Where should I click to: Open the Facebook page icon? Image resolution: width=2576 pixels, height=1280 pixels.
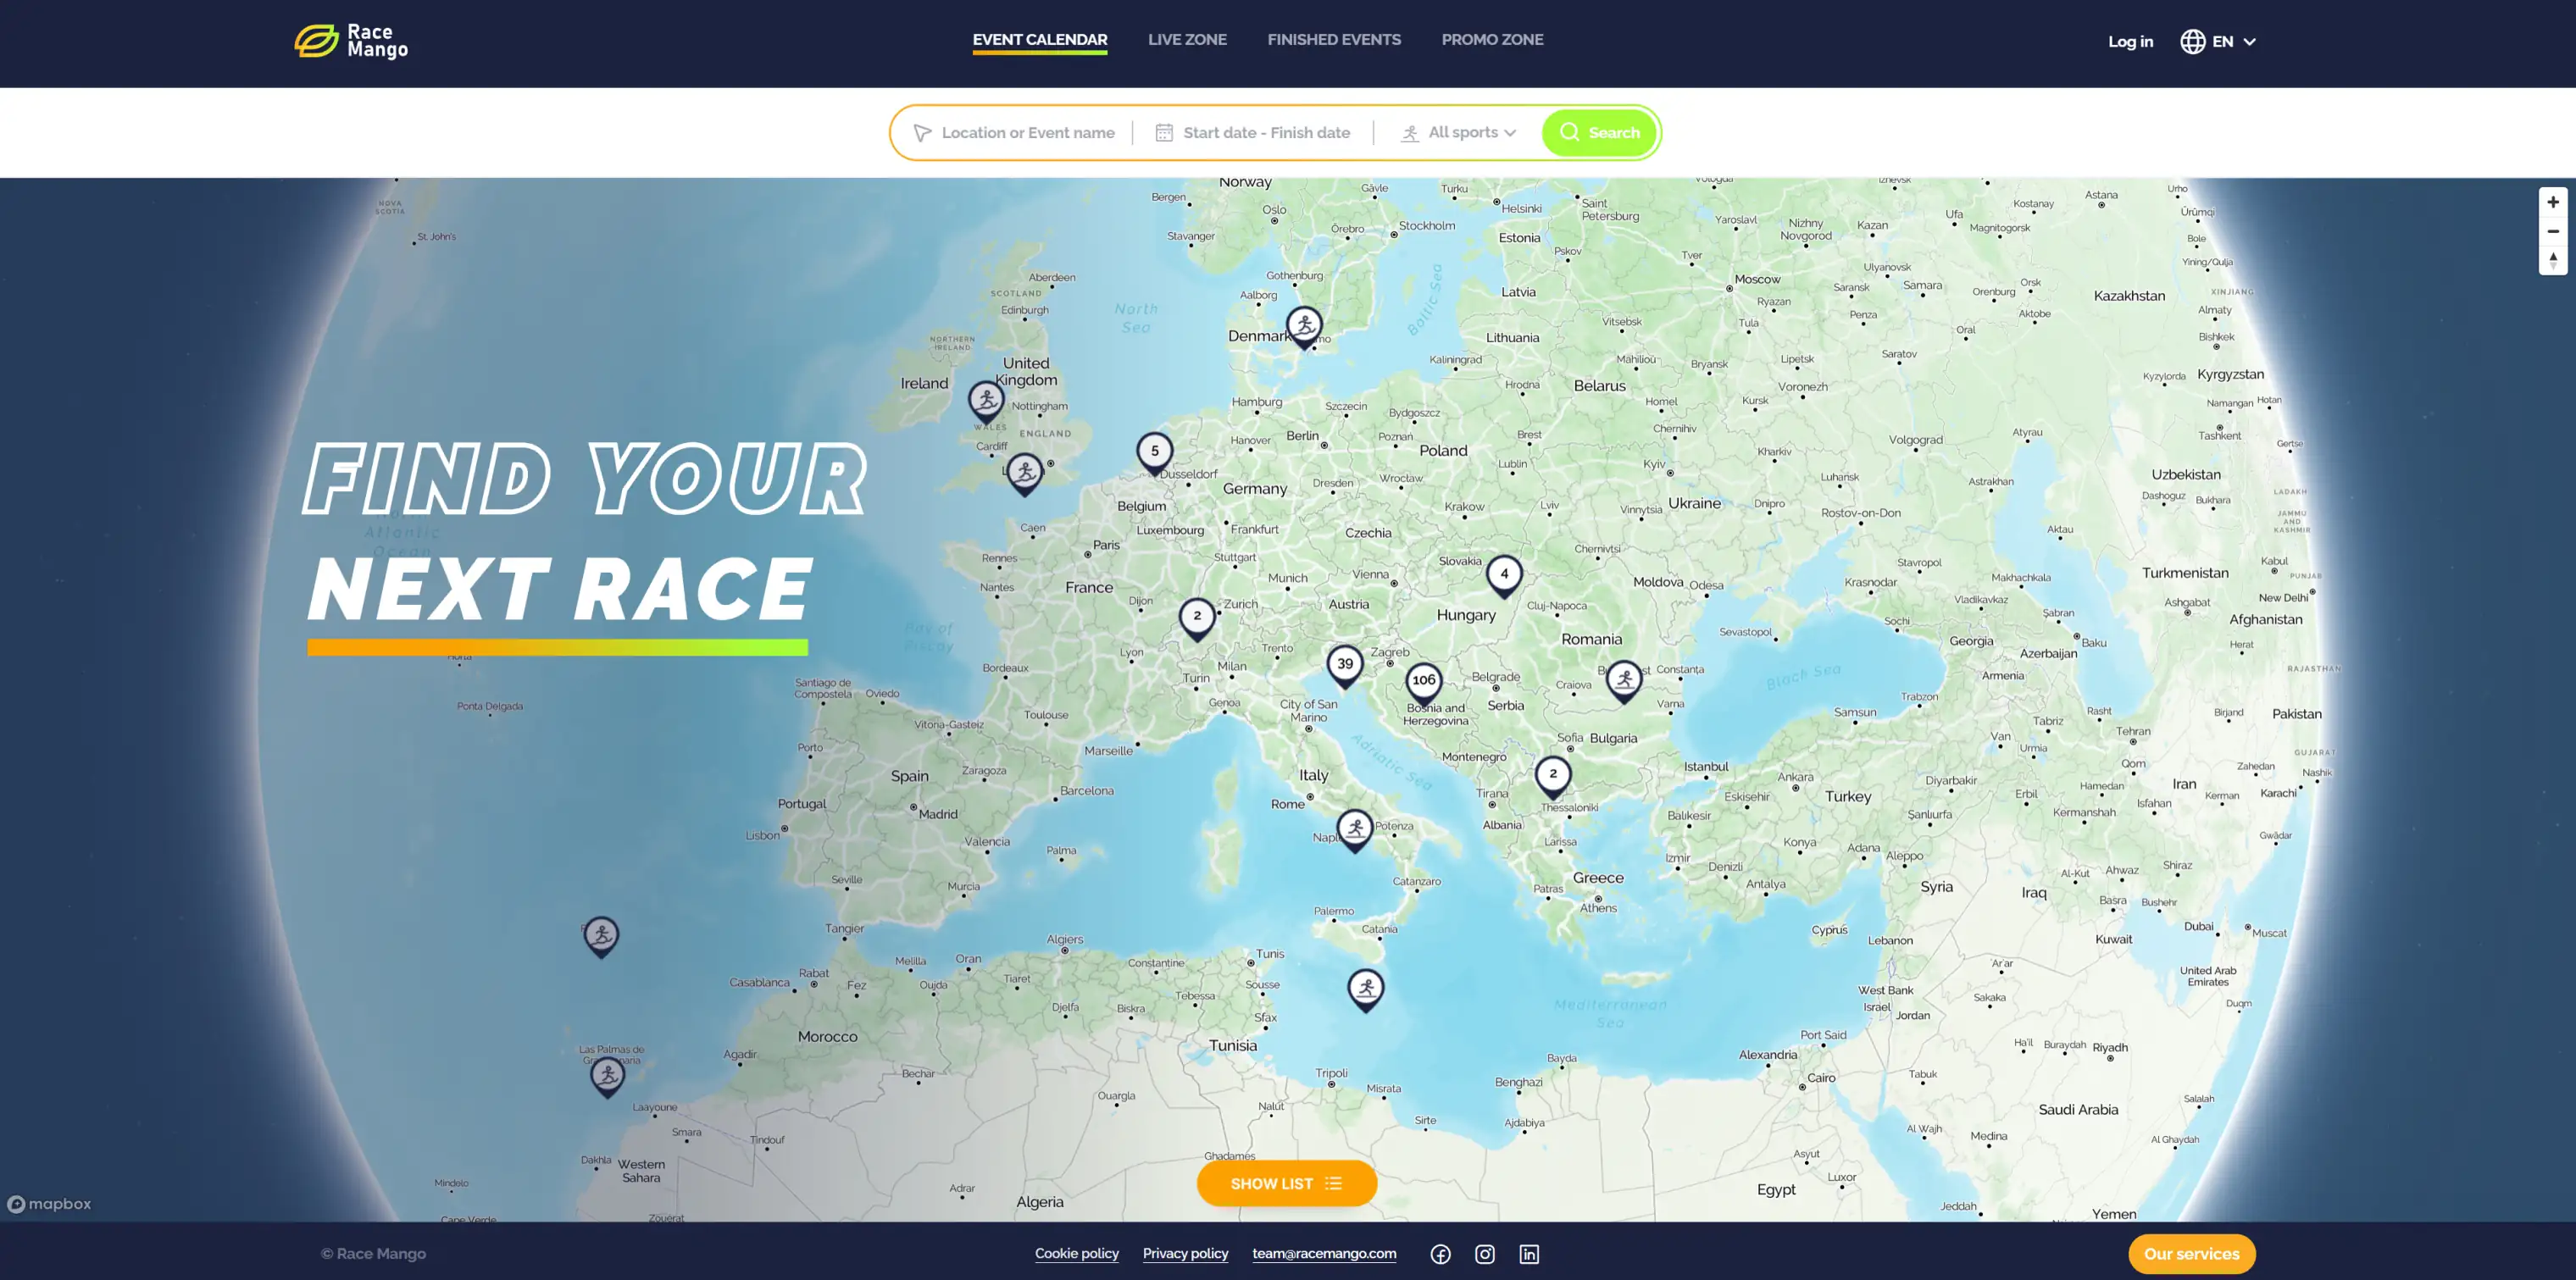pos(1440,1254)
